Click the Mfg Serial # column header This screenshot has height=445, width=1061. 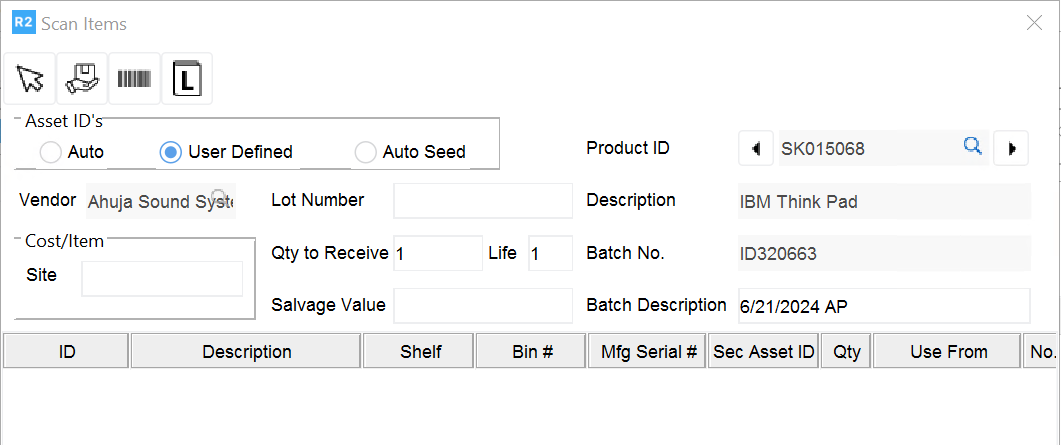[x=648, y=351]
